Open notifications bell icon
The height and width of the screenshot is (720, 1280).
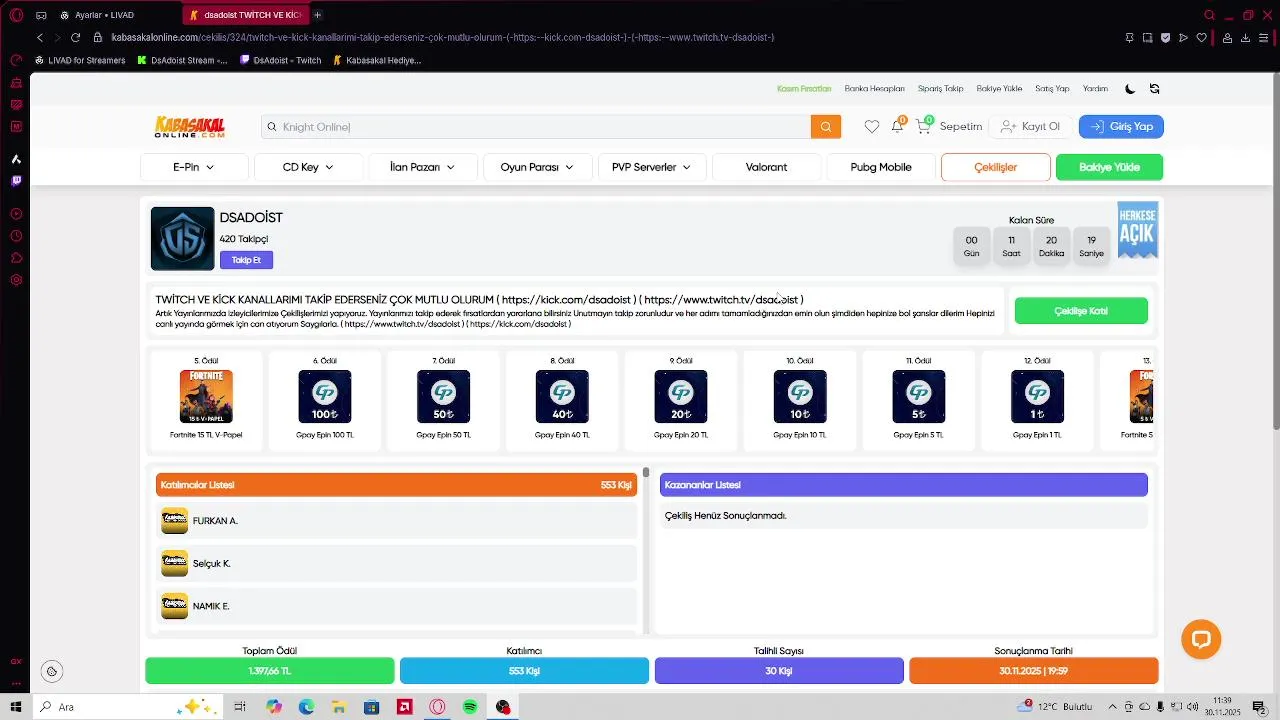click(897, 126)
